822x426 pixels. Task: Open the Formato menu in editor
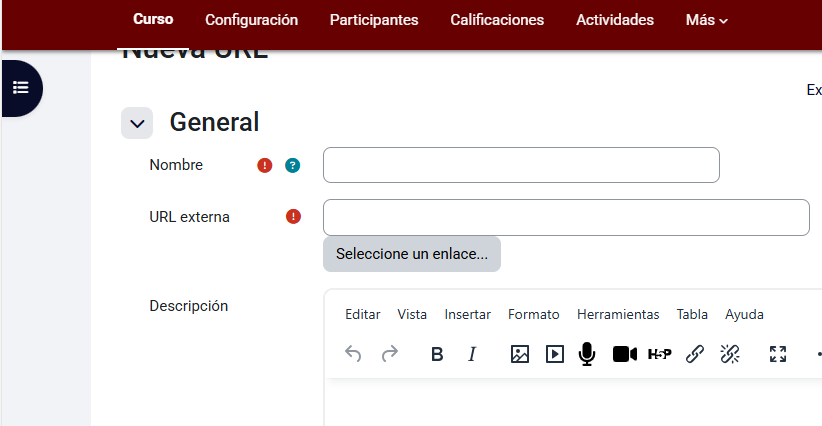[533, 314]
